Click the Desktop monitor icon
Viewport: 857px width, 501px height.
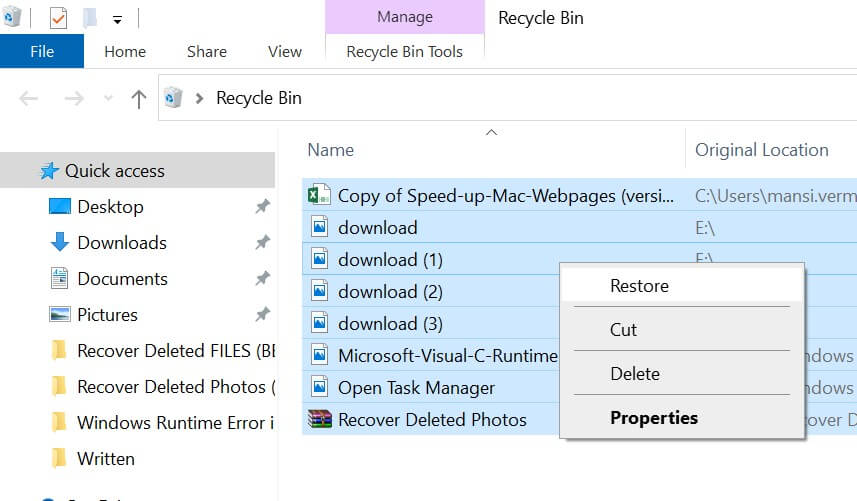pos(60,207)
